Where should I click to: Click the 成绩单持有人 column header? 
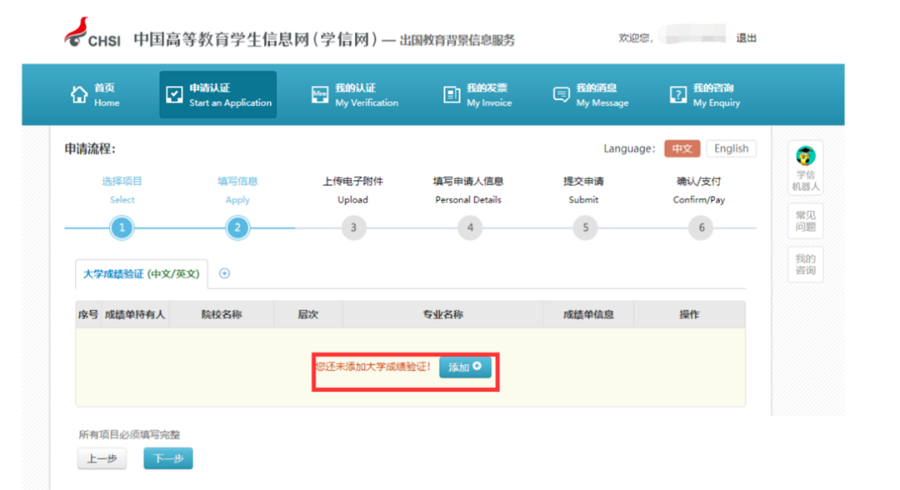point(134,314)
